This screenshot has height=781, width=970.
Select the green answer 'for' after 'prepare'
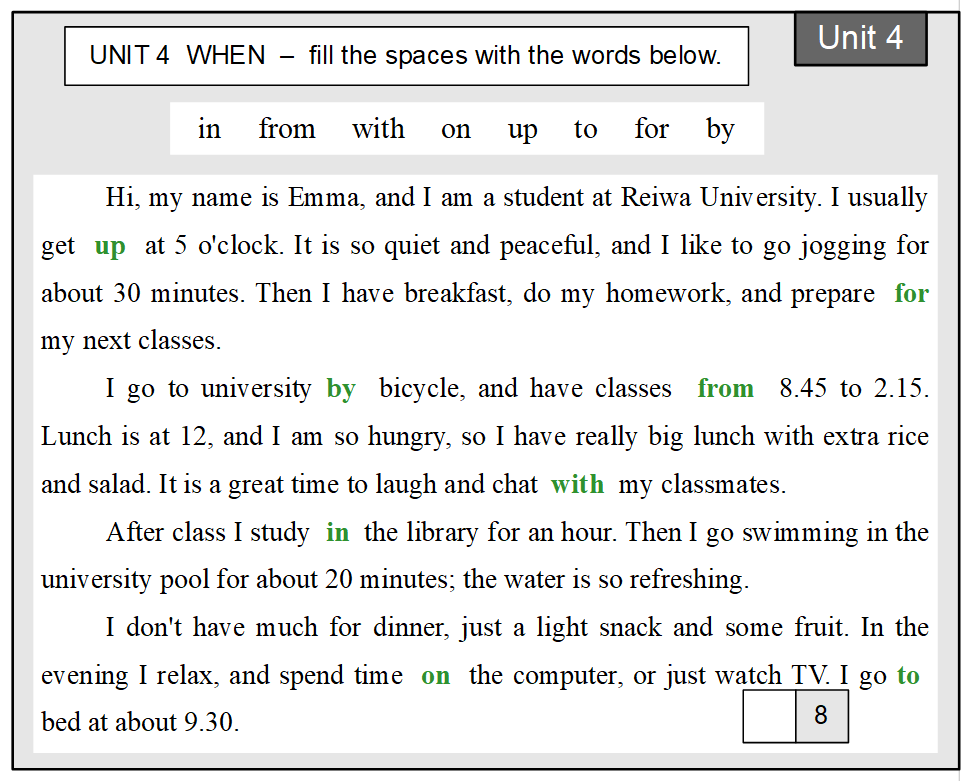[x=911, y=293]
